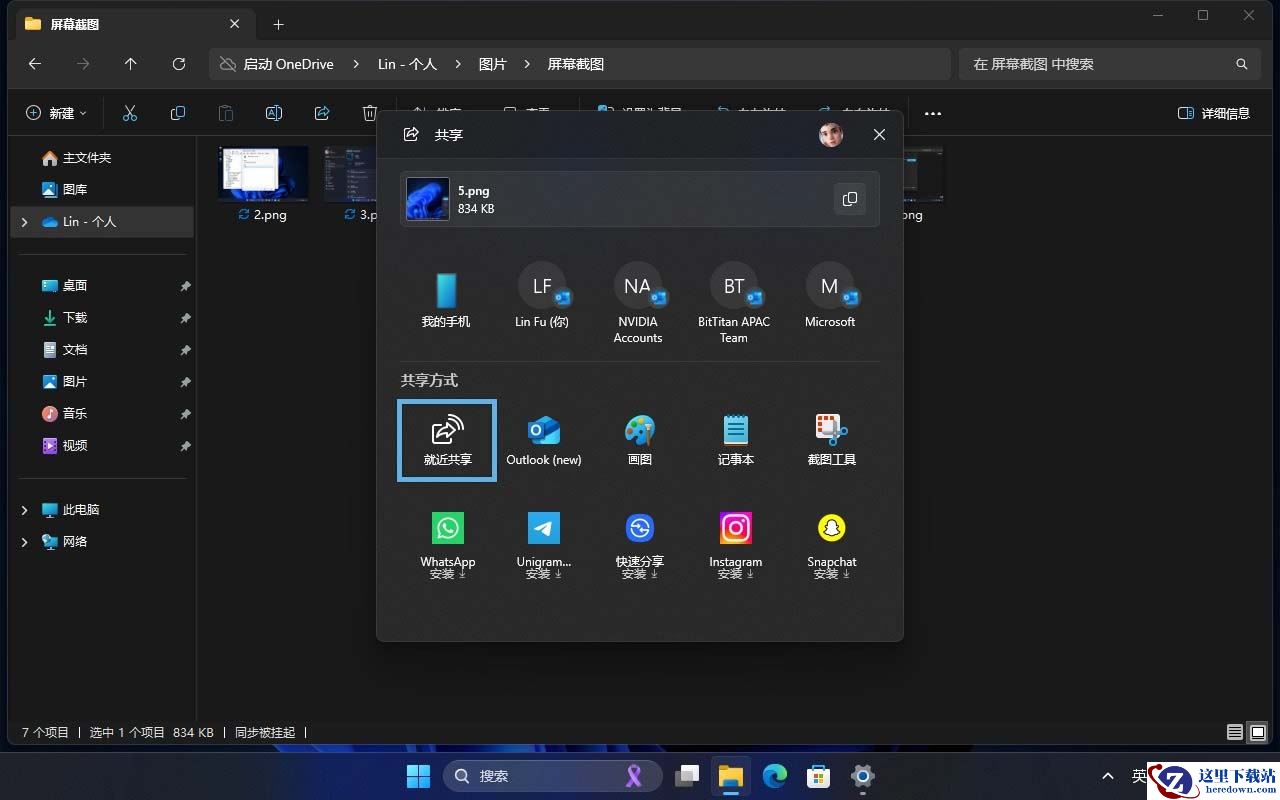This screenshot has height=800, width=1280.
Task: Share with Microsoft contact
Action: click(830, 296)
